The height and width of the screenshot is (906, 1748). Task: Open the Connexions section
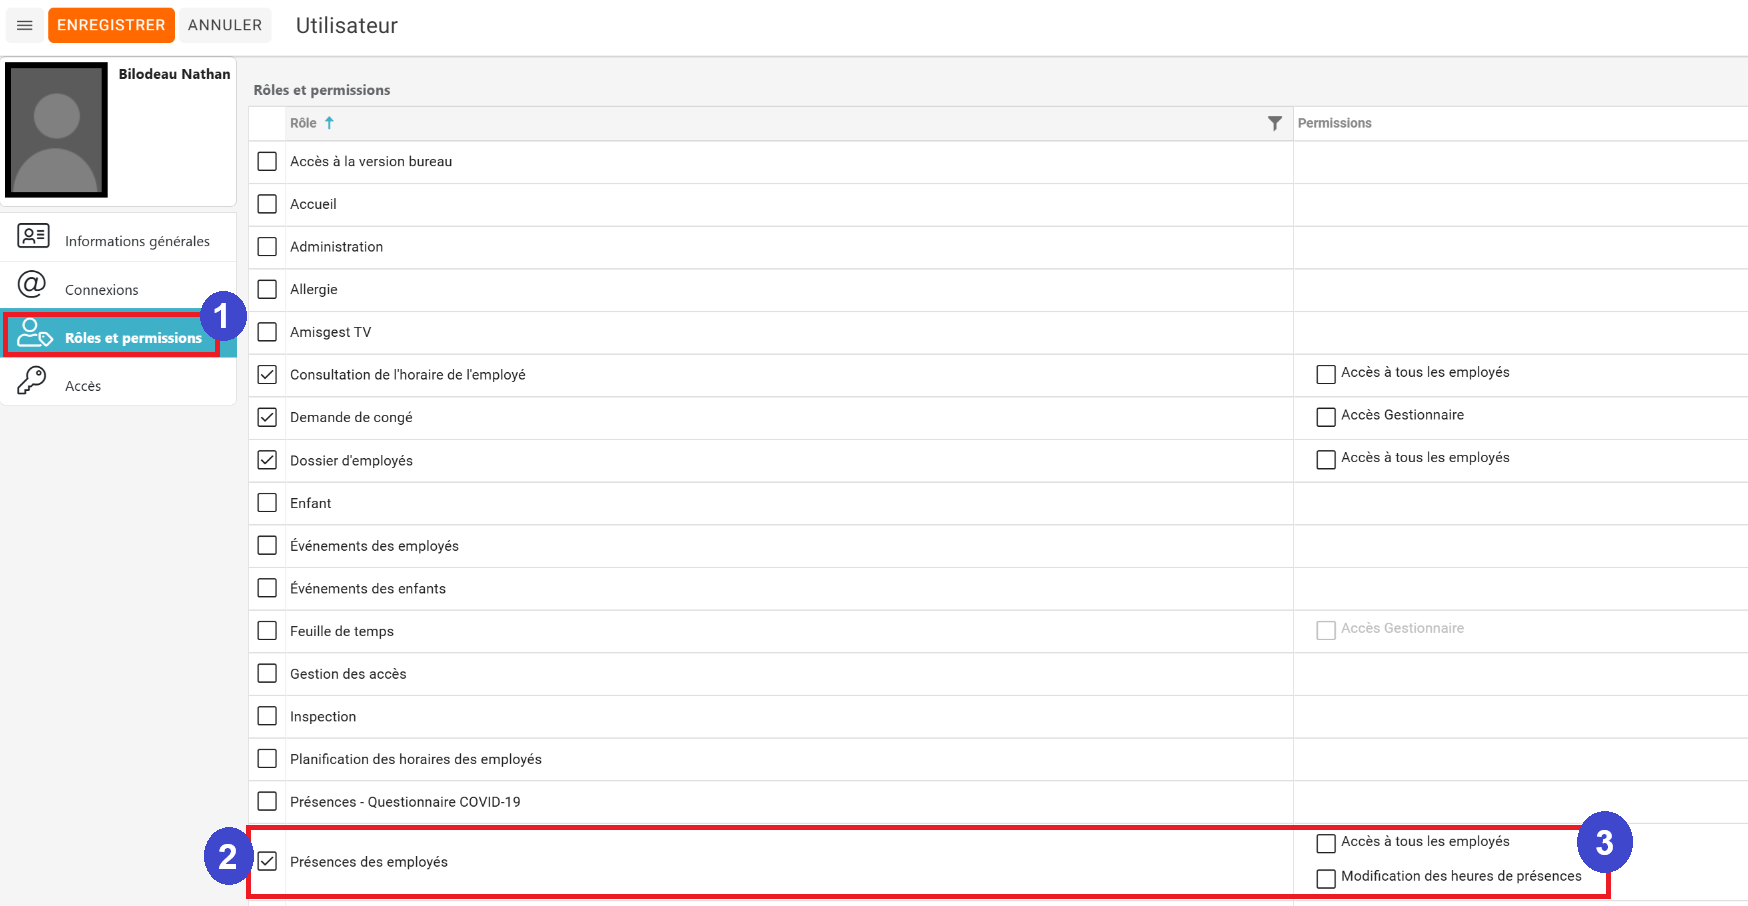click(102, 290)
